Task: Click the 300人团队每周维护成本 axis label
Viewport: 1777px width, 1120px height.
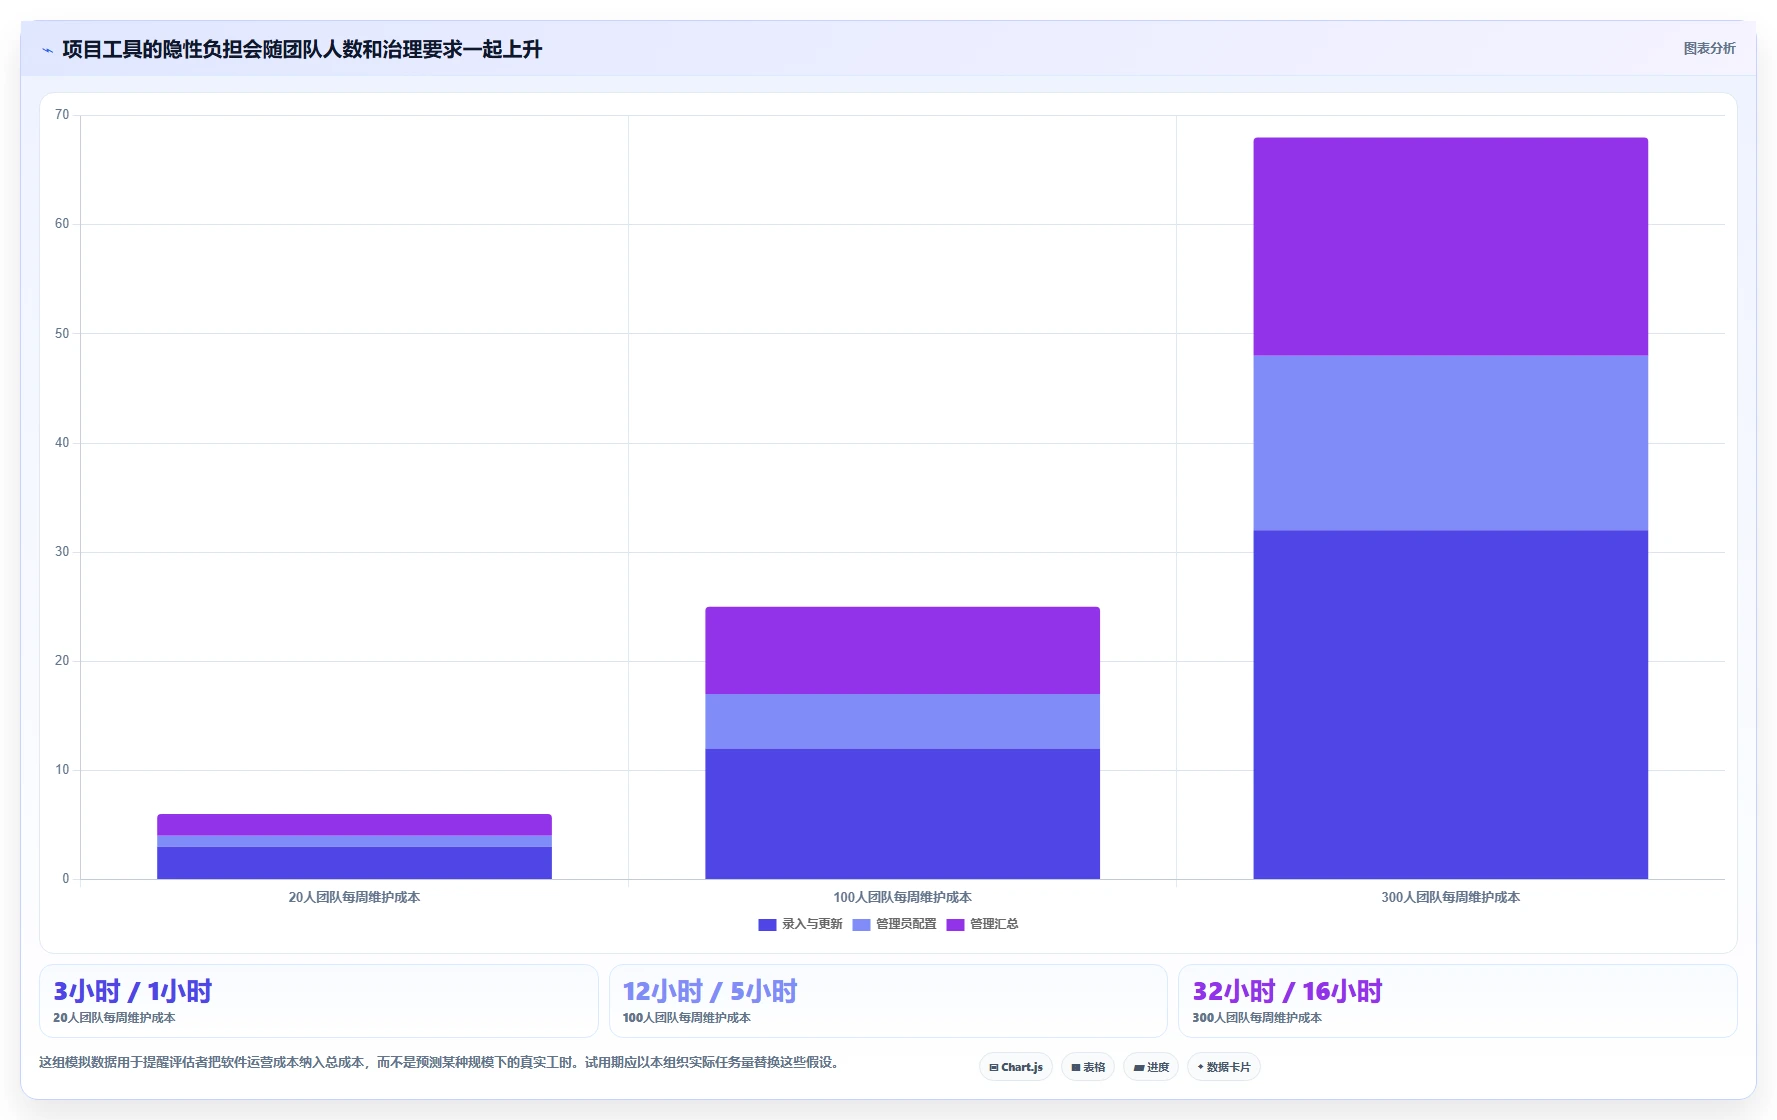Action: [x=1450, y=898]
